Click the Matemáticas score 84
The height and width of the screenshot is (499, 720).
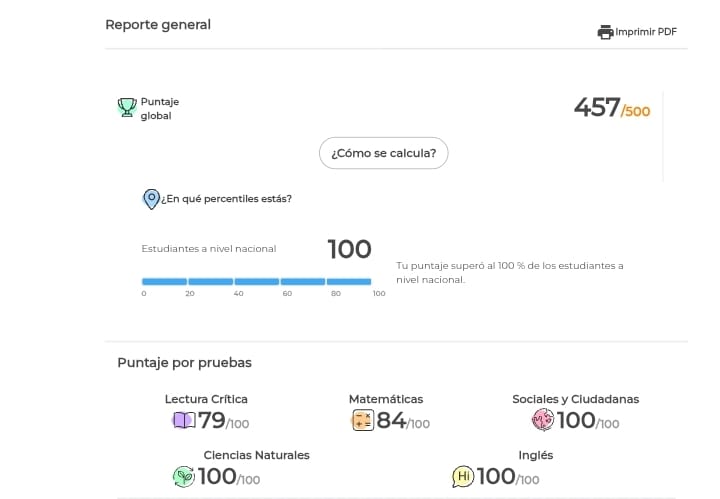(391, 421)
